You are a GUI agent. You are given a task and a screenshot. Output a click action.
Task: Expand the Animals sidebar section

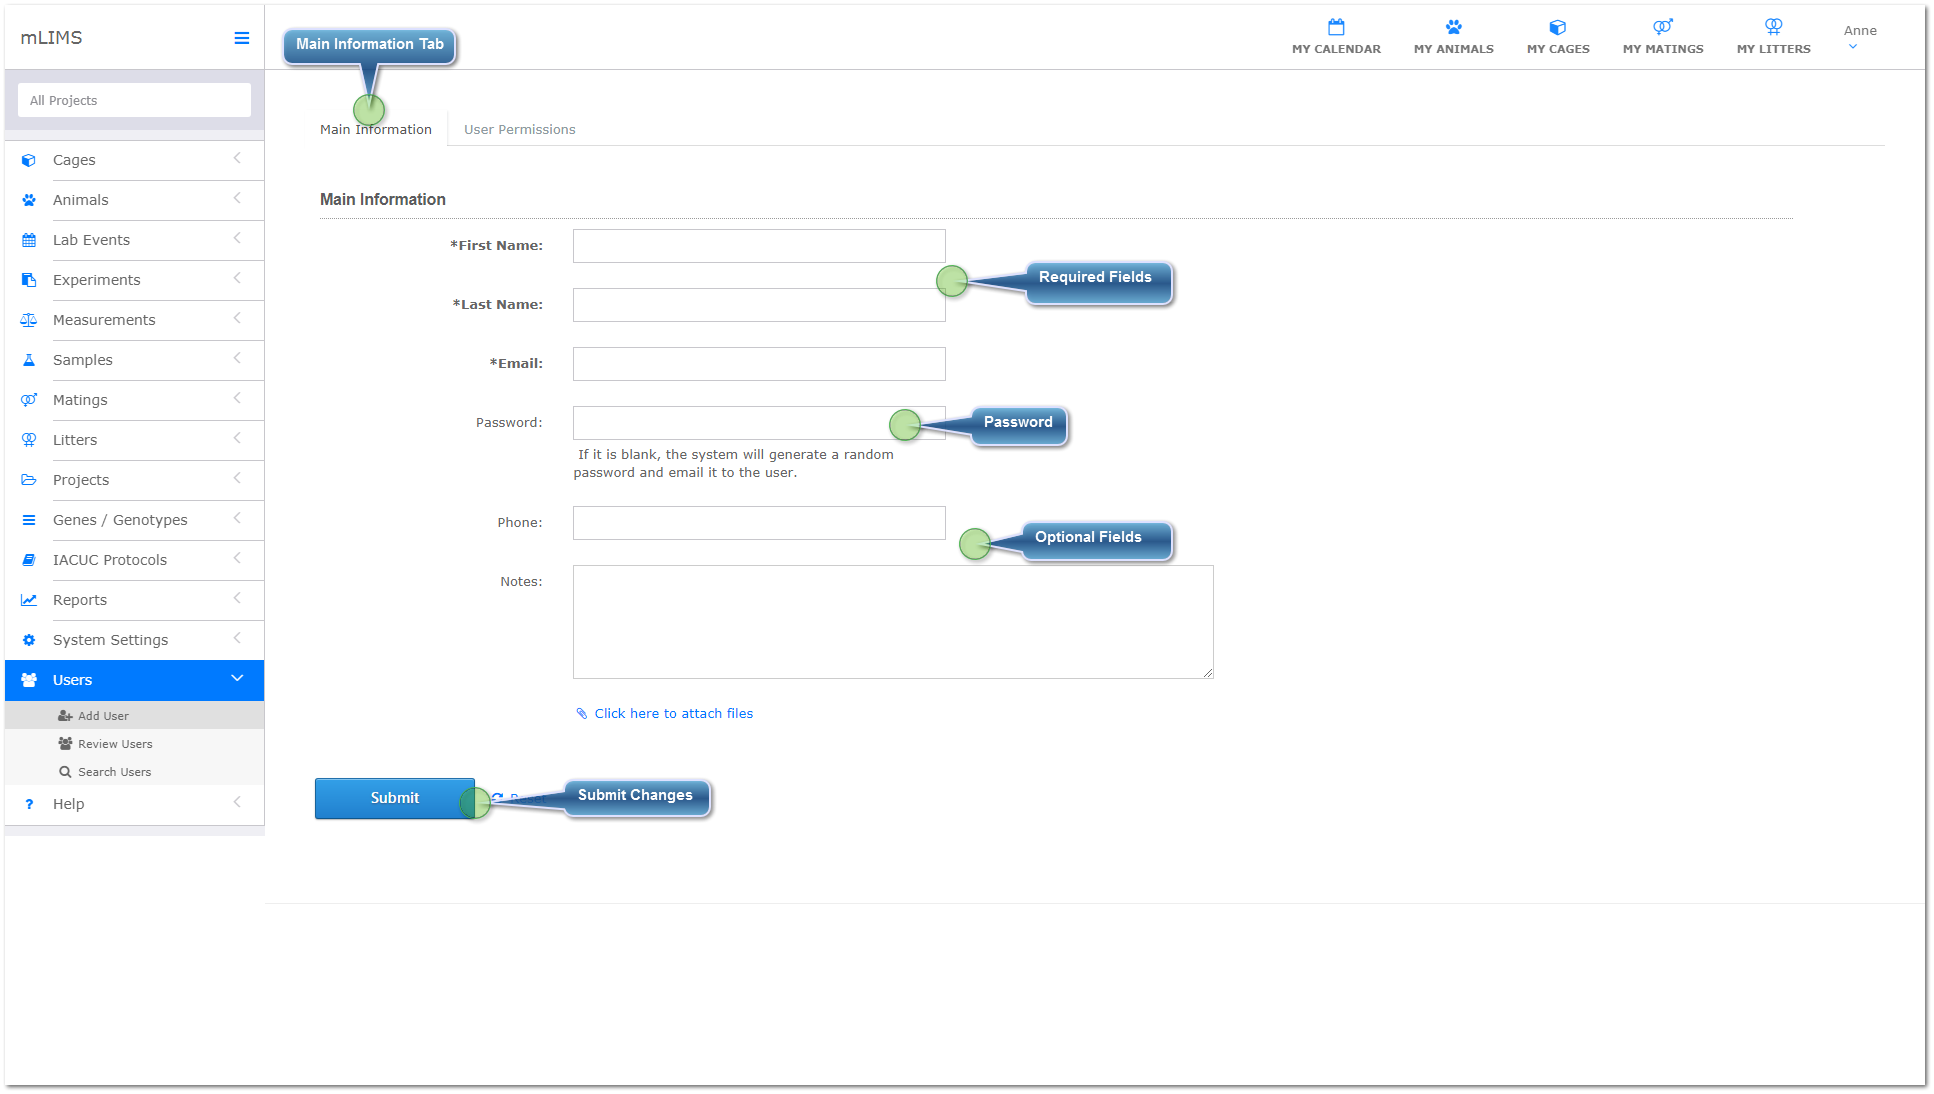(236, 198)
